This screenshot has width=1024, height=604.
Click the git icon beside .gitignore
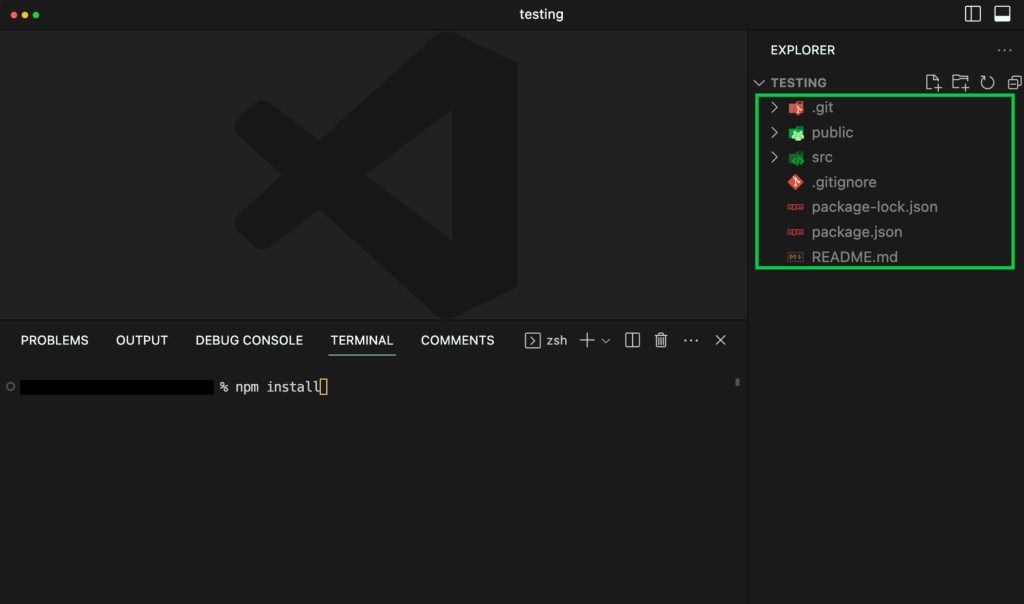795,182
